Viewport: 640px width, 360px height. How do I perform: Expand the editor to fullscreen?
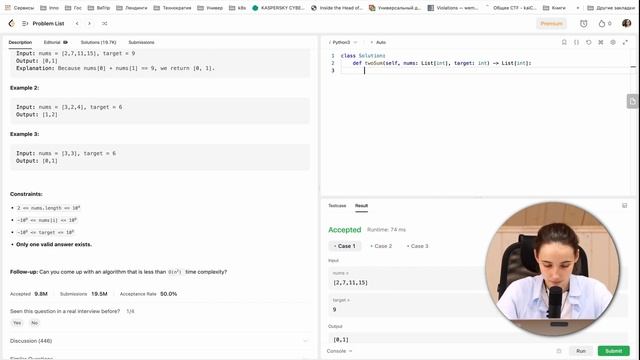pos(625,42)
